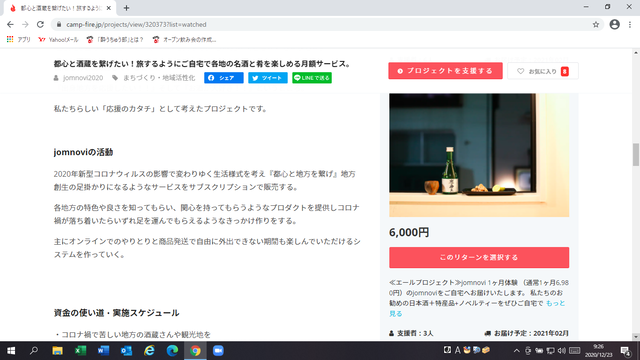The height and width of the screenshot is (360, 640).
Task: Open the Windows Start menu
Action: pos(11,351)
